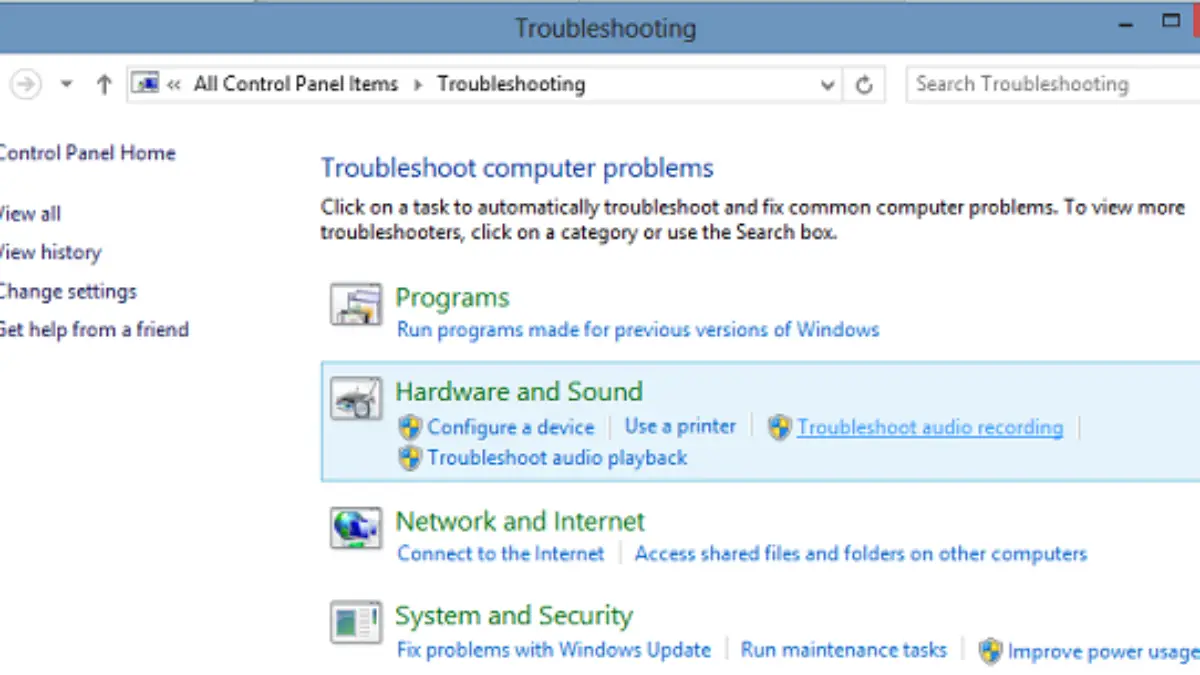
Task: Click the shield icon beside Configure a device
Action: pyautogui.click(x=410, y=428)
